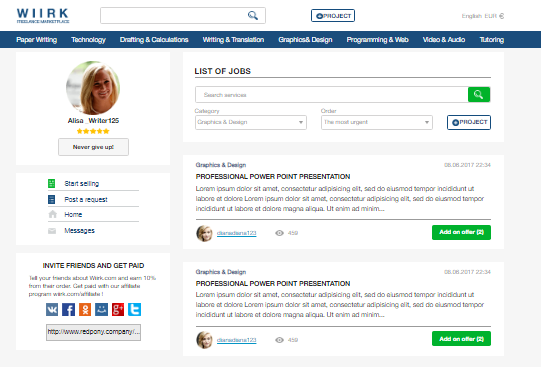Share via the Facebook icon
Viewport: 541px width, 367px height.
point(68,309)
